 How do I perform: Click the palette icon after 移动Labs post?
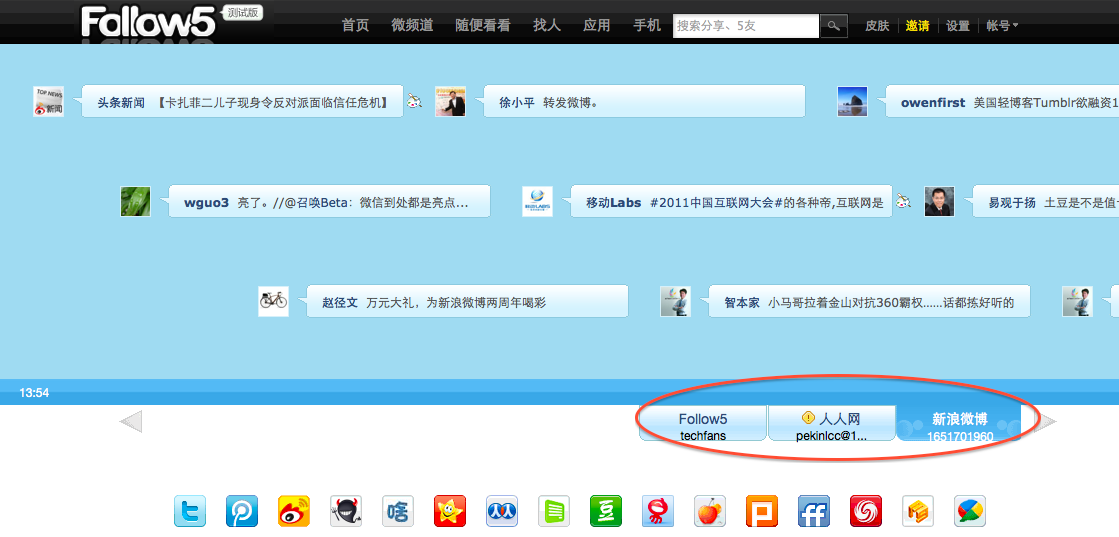(x=903, y=201)
